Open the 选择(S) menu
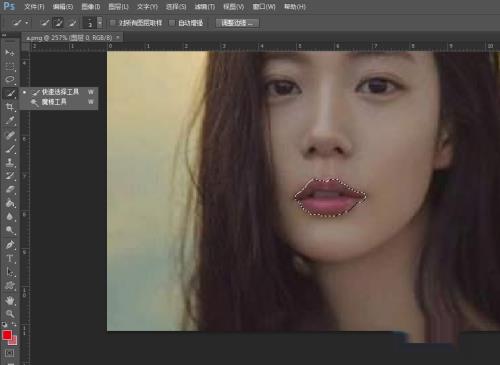The height and width of the screenshot is (365, 500). 176,7
